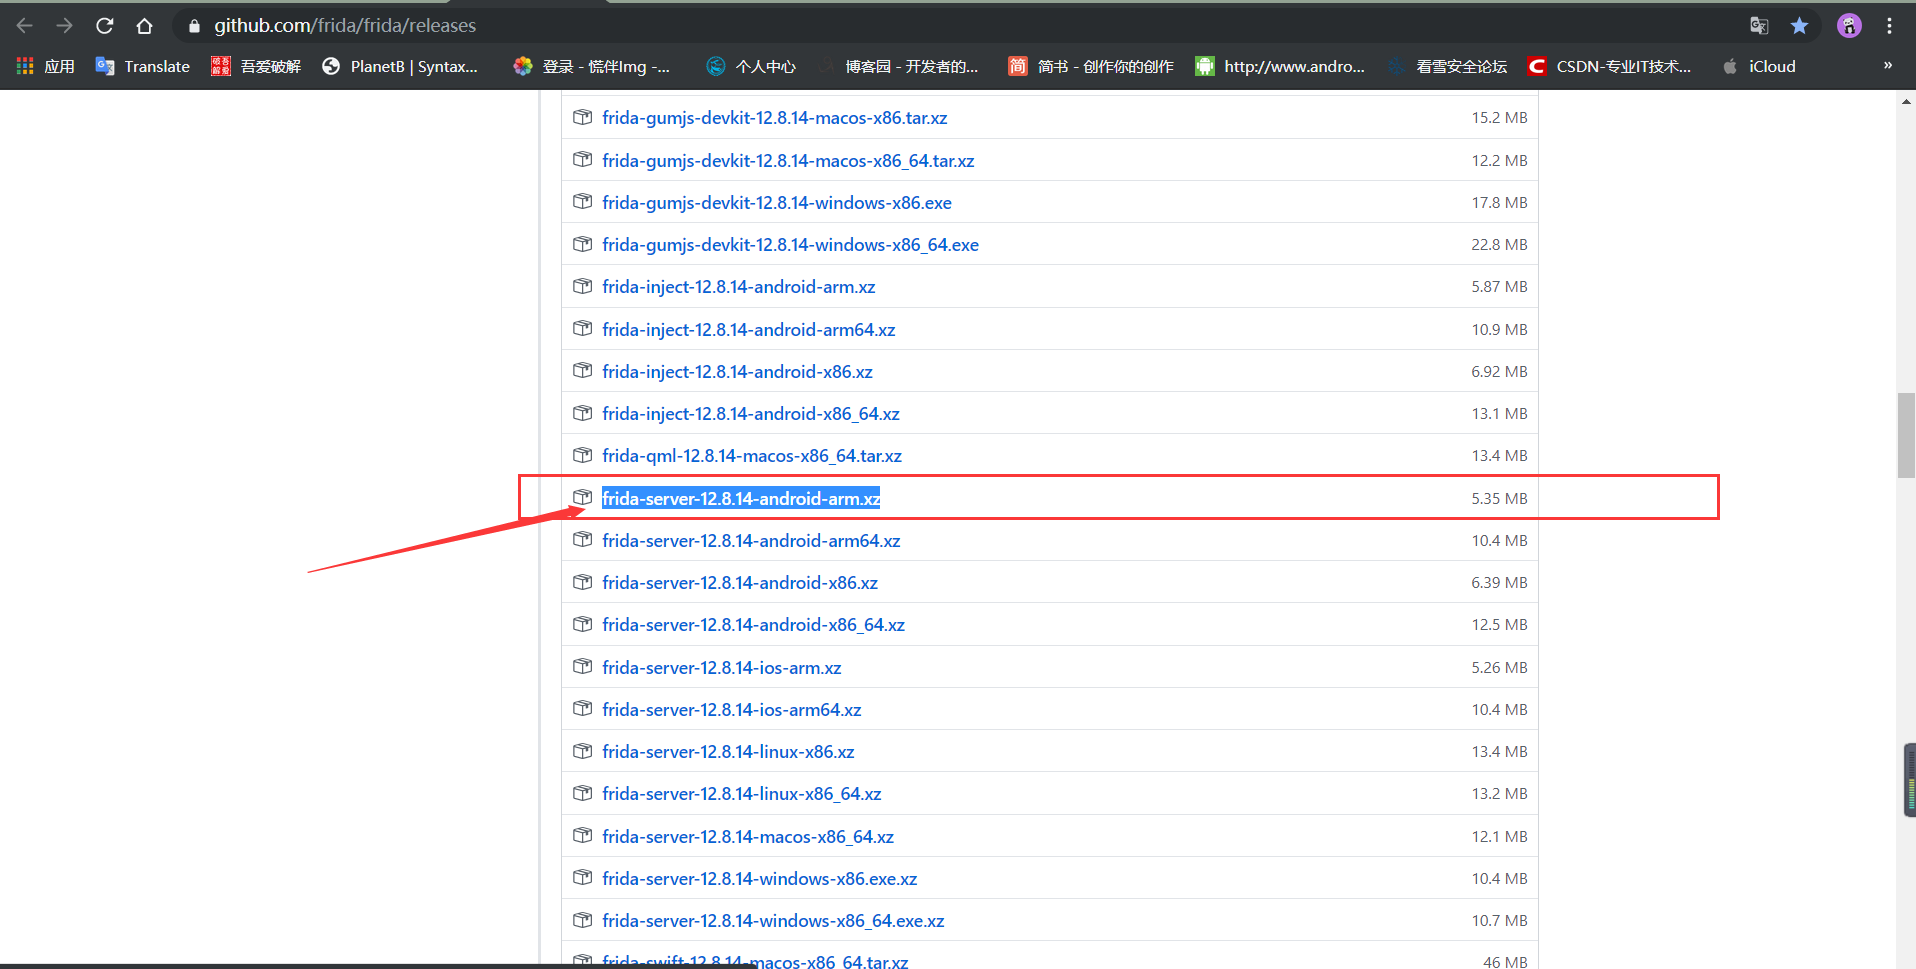The height and width of the screenshot is (969, 1916).
Task: Click the 5.35 MB file size
Action: (x=1499, y=499)
